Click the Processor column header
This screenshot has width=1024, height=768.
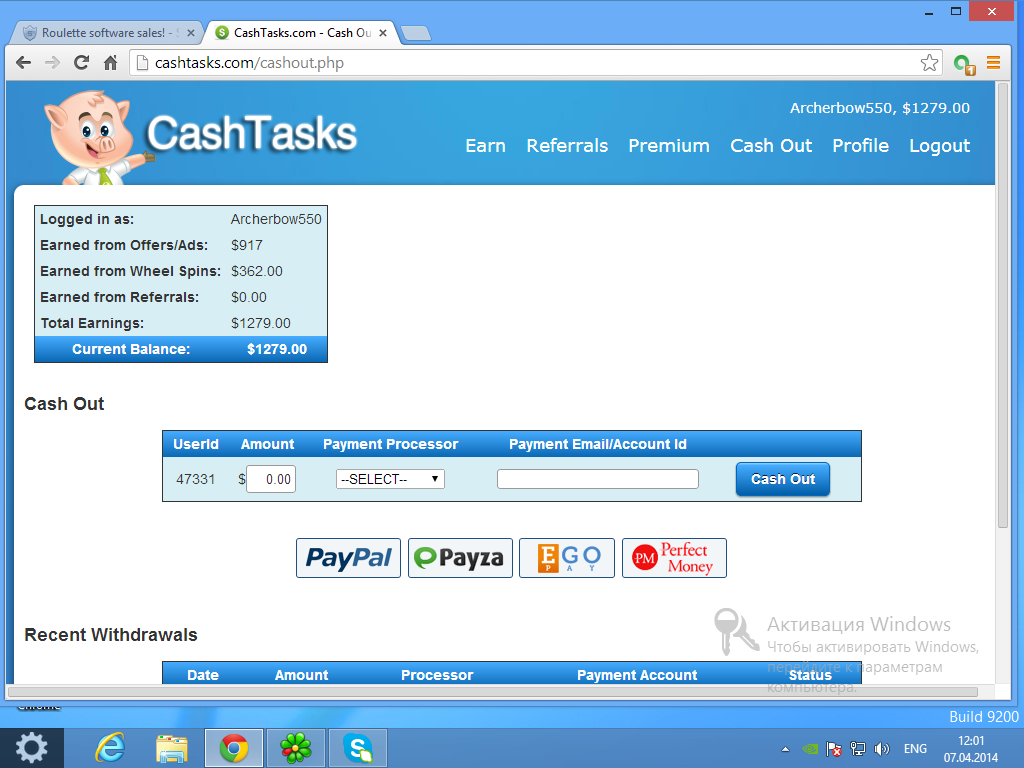(x=437, y=675)
